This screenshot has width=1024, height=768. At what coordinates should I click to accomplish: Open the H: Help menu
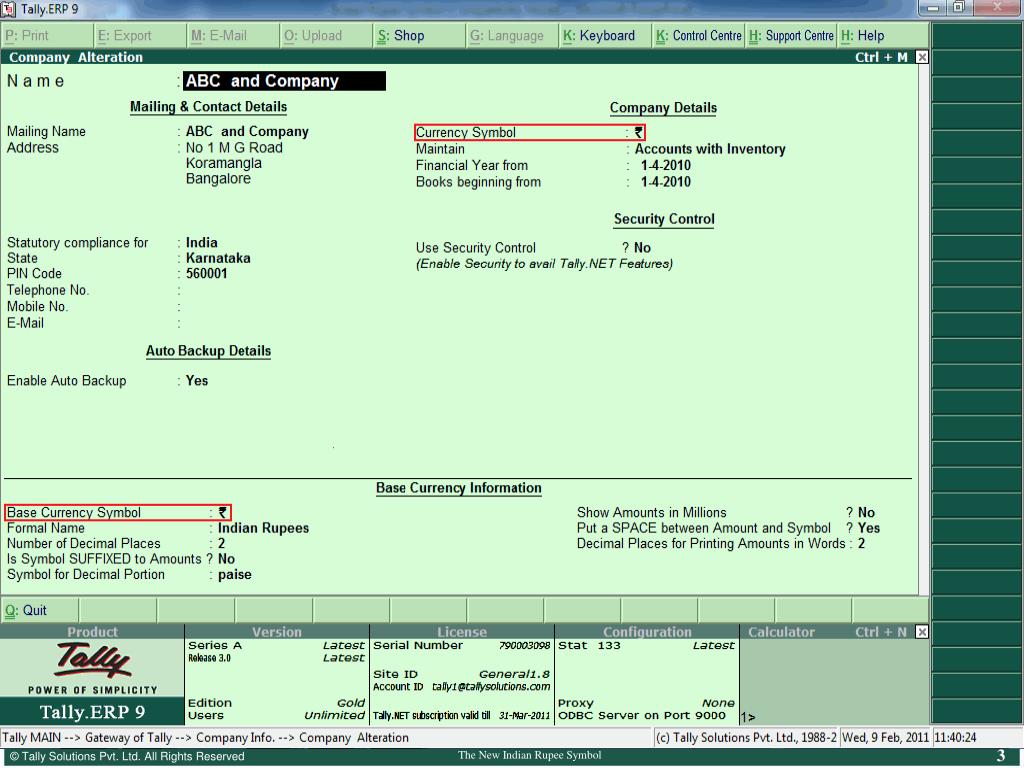pyautogui.click(x=883, y=36)
